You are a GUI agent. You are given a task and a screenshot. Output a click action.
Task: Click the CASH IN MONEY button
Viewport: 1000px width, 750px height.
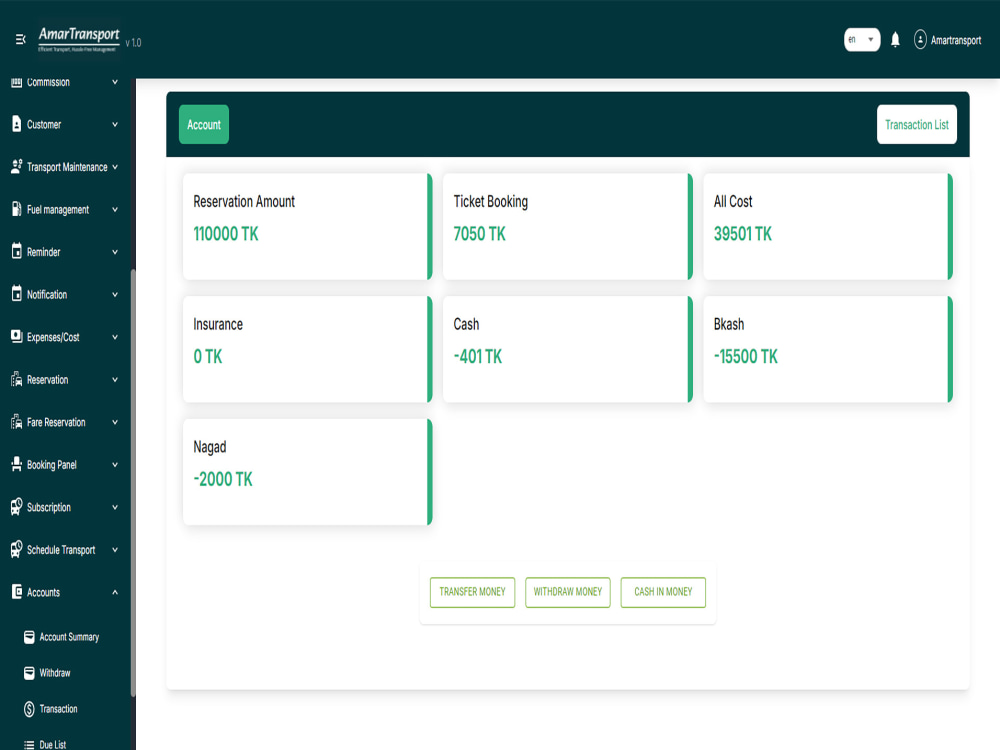663,592
